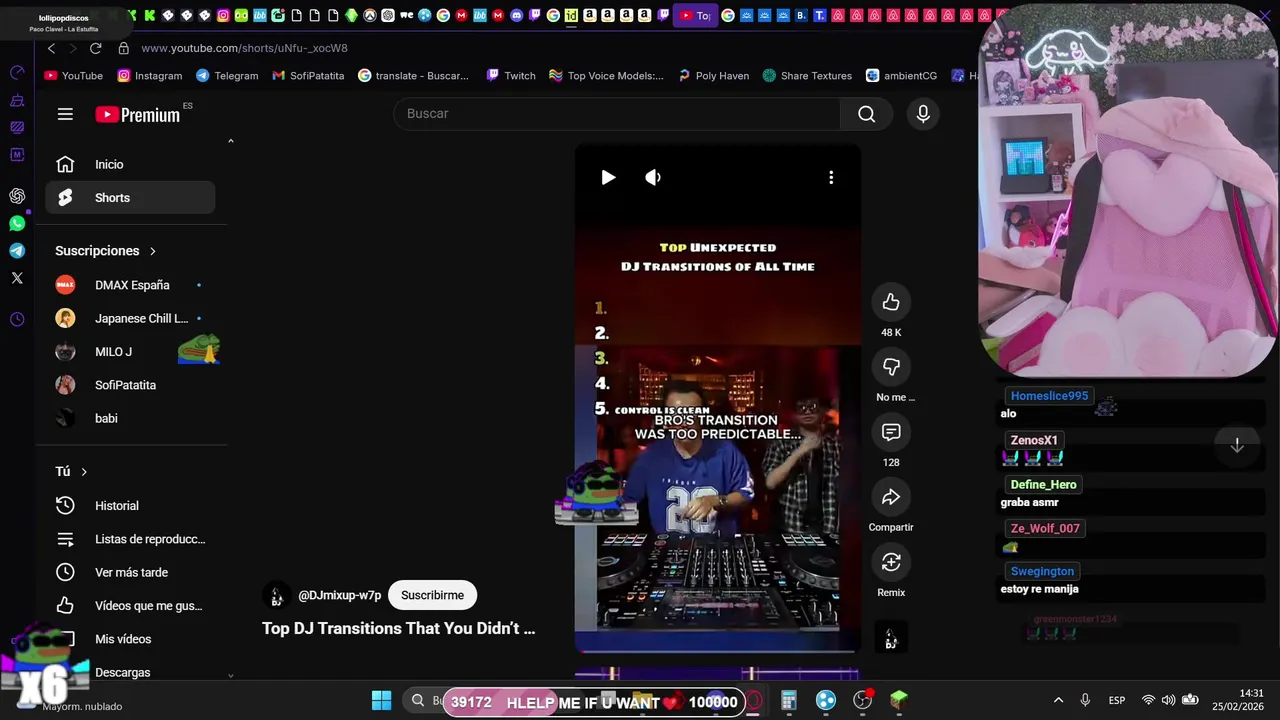Click the YouTube Premium logo
Screen dimensions: 1280x720
138,114
